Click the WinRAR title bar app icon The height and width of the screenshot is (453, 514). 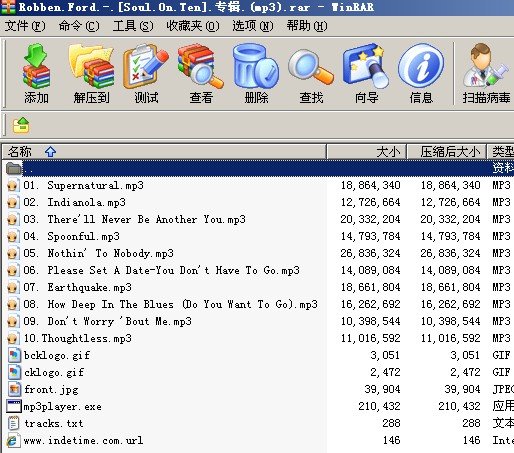8,7
